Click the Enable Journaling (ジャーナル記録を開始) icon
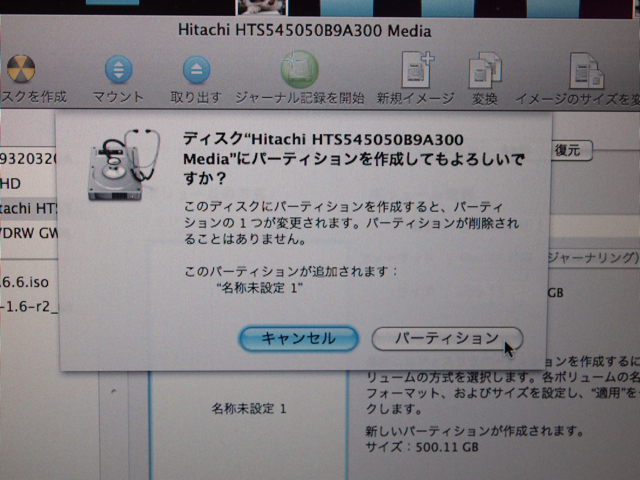This screenshot has height=480, width=640. point(299,70)
